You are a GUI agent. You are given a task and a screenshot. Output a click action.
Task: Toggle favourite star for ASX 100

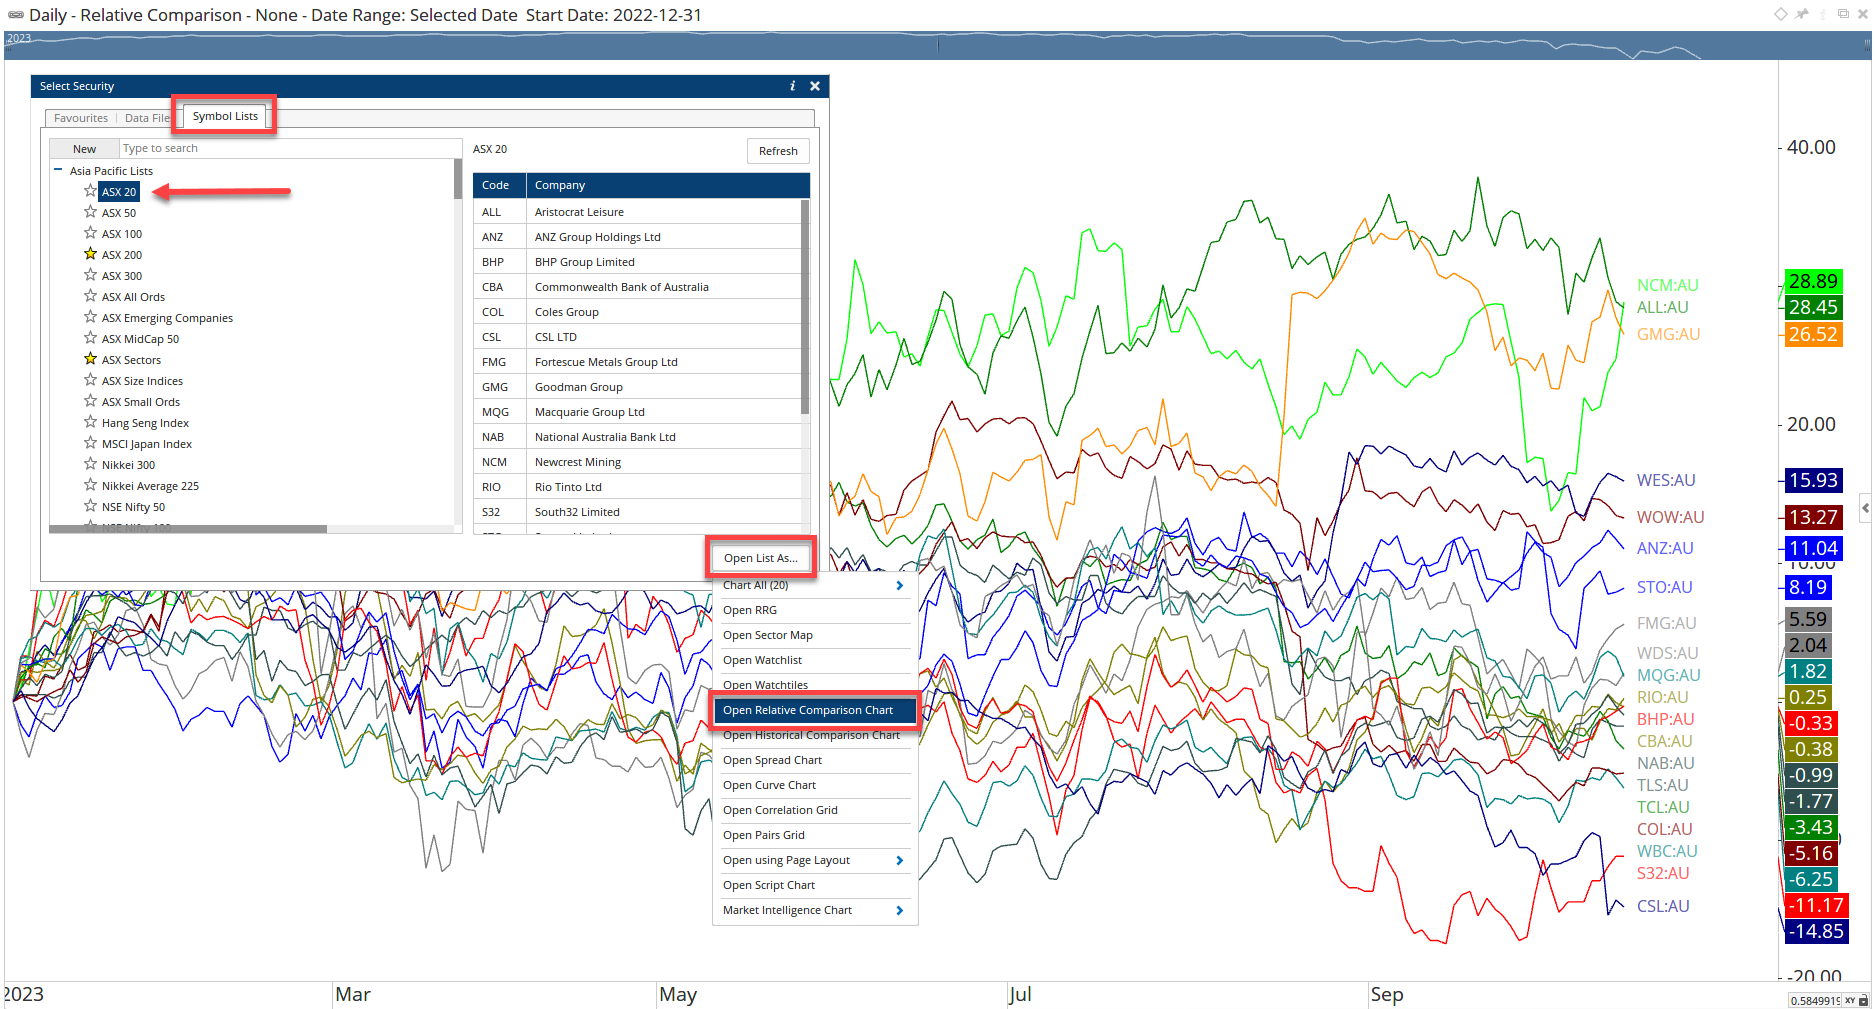tap(90, 233)
